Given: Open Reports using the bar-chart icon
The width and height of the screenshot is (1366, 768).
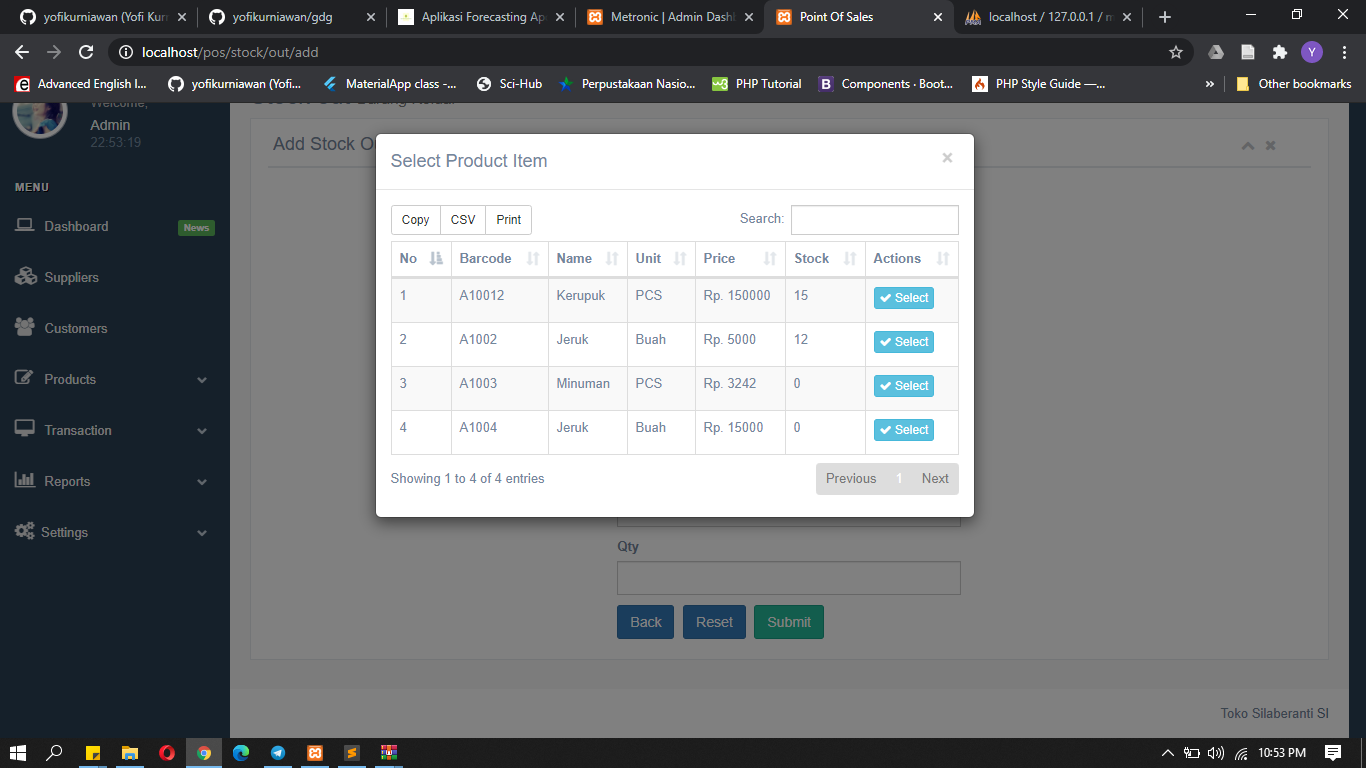Looking at the screenshot, I should (24, 481).
